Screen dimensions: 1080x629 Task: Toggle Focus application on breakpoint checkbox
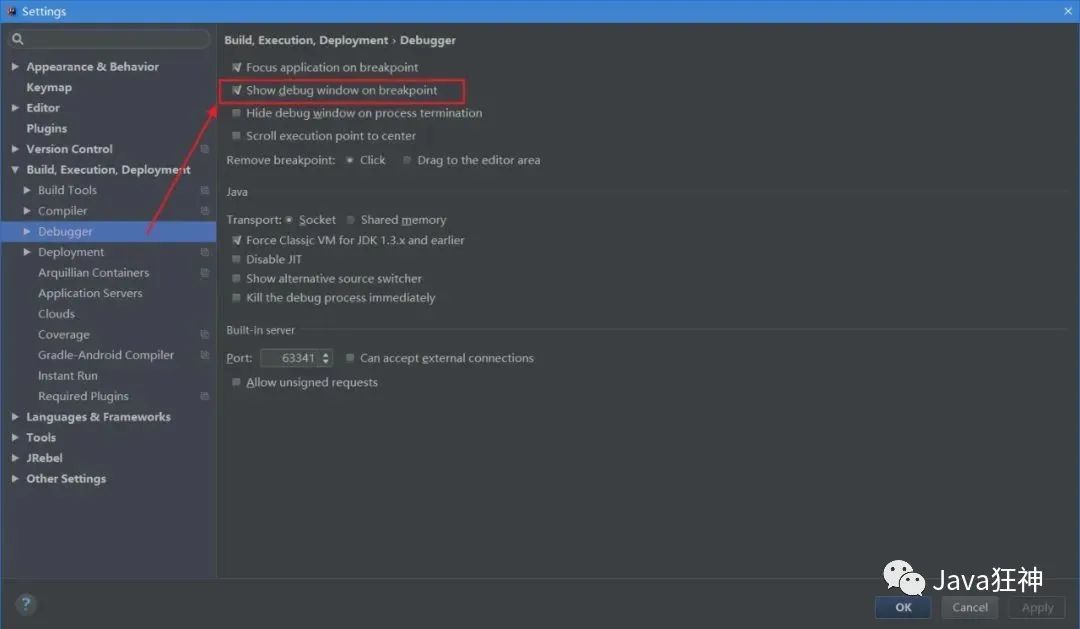pos(236,68)
